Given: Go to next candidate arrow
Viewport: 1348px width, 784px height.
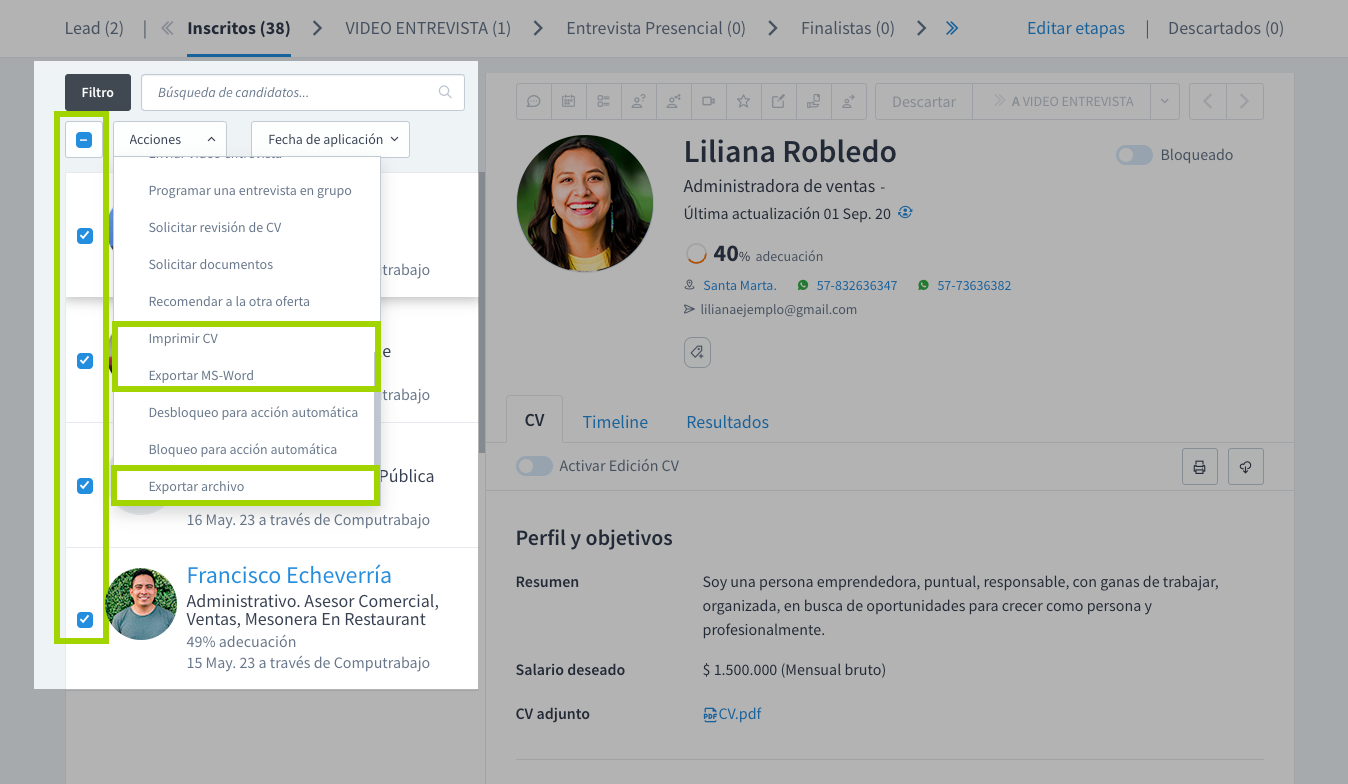Looking at the screenshot, I should (1244, 101).
